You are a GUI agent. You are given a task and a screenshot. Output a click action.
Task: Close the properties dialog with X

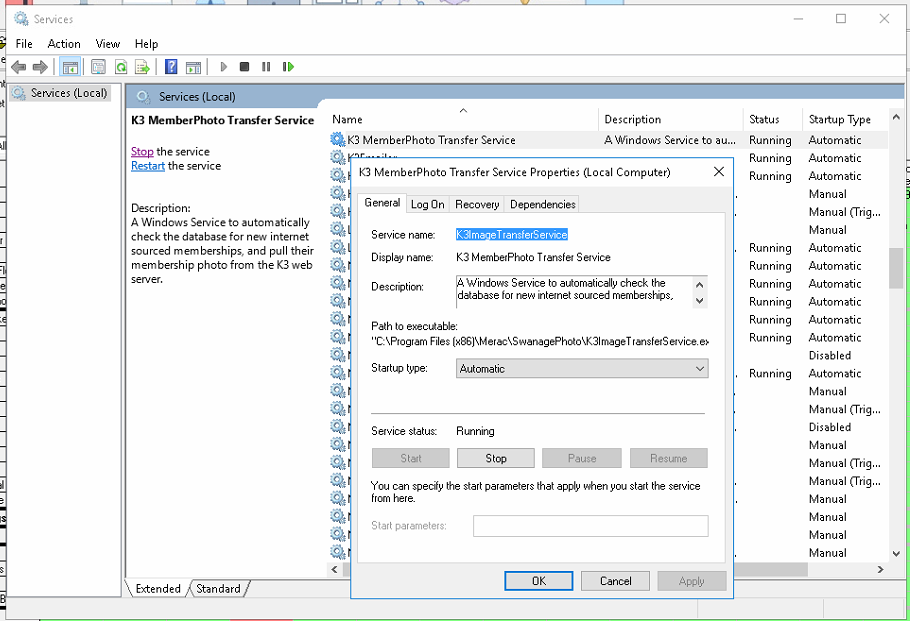(718, 172)
